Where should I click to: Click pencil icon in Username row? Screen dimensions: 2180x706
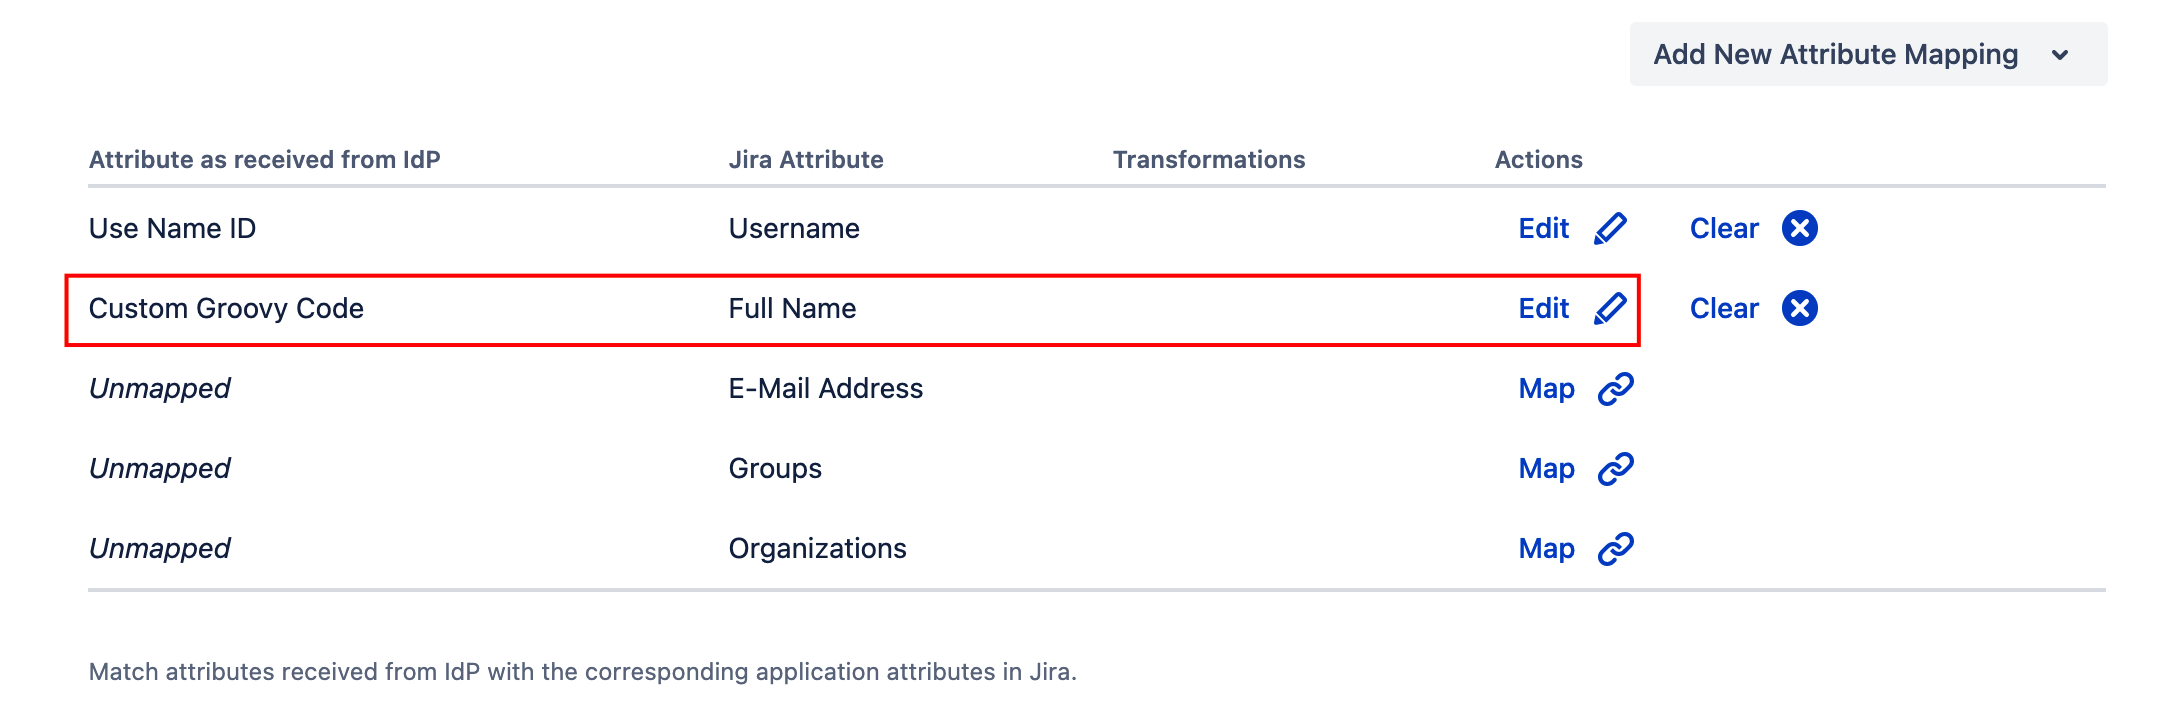(x=1610, y=229)
